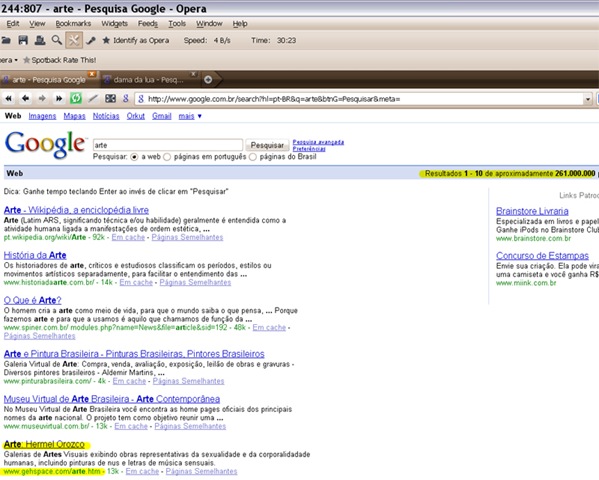Open the Help menu

[240, 24]
